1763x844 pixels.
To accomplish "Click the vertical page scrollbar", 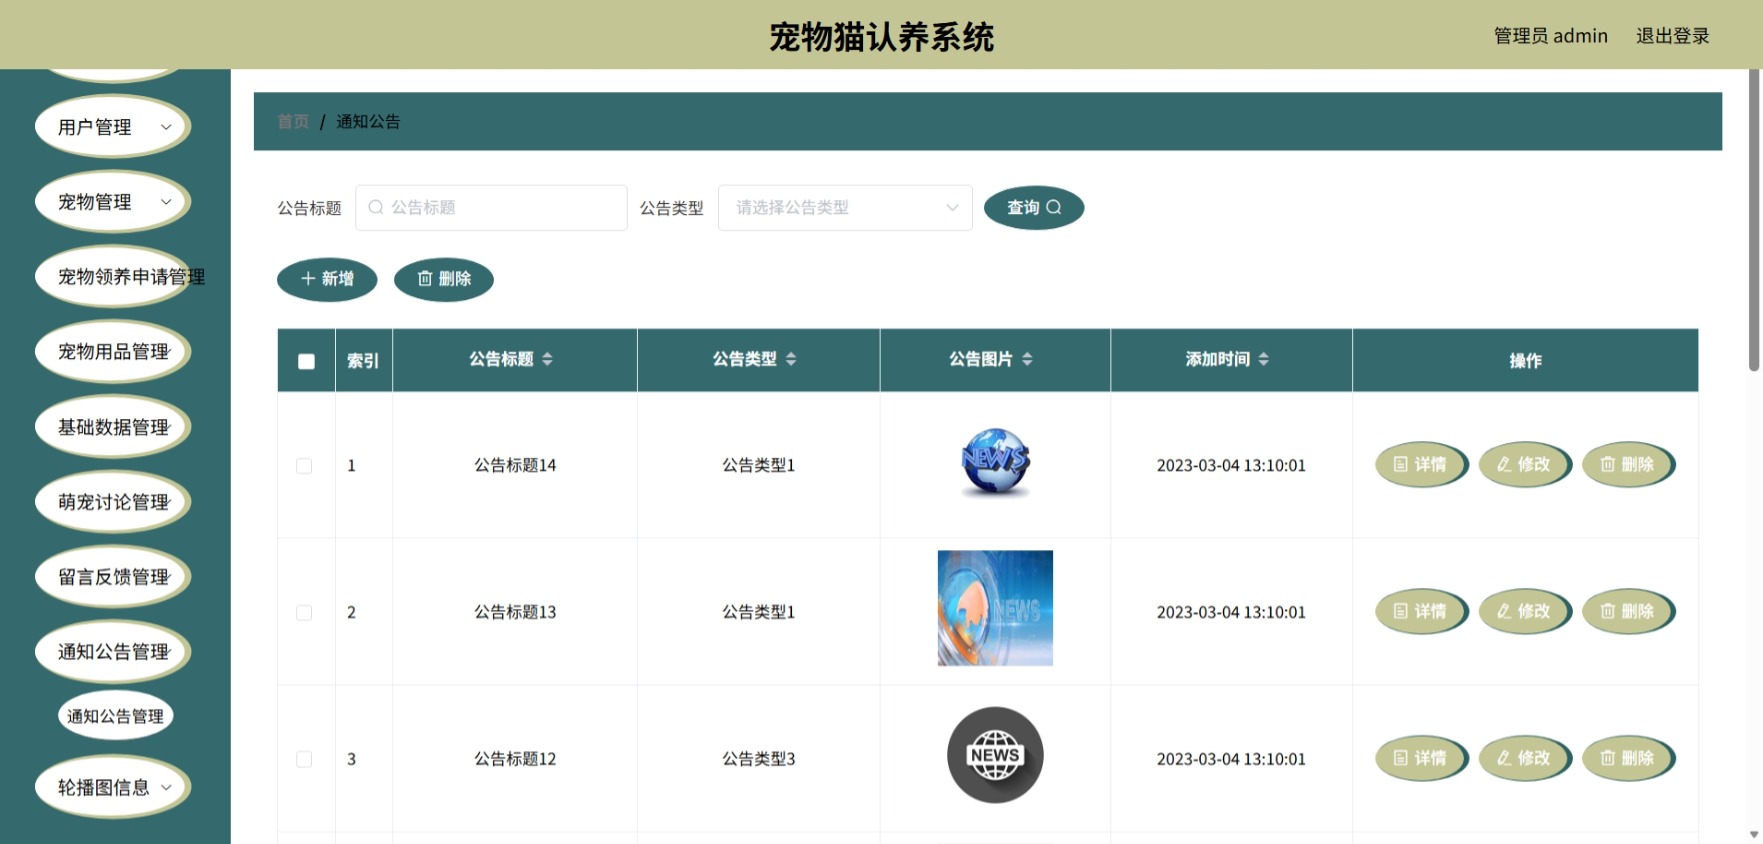I will [x=1753, y=220].
